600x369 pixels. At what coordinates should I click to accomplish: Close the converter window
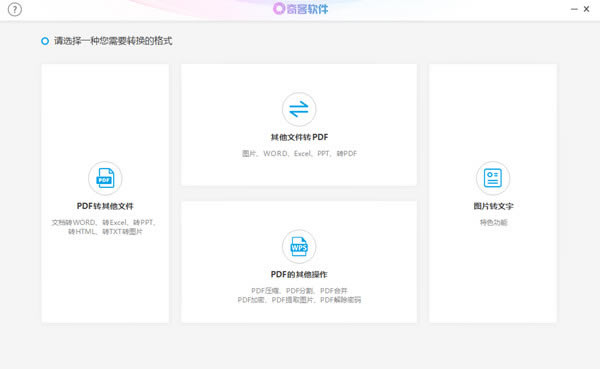coord(586,9)
